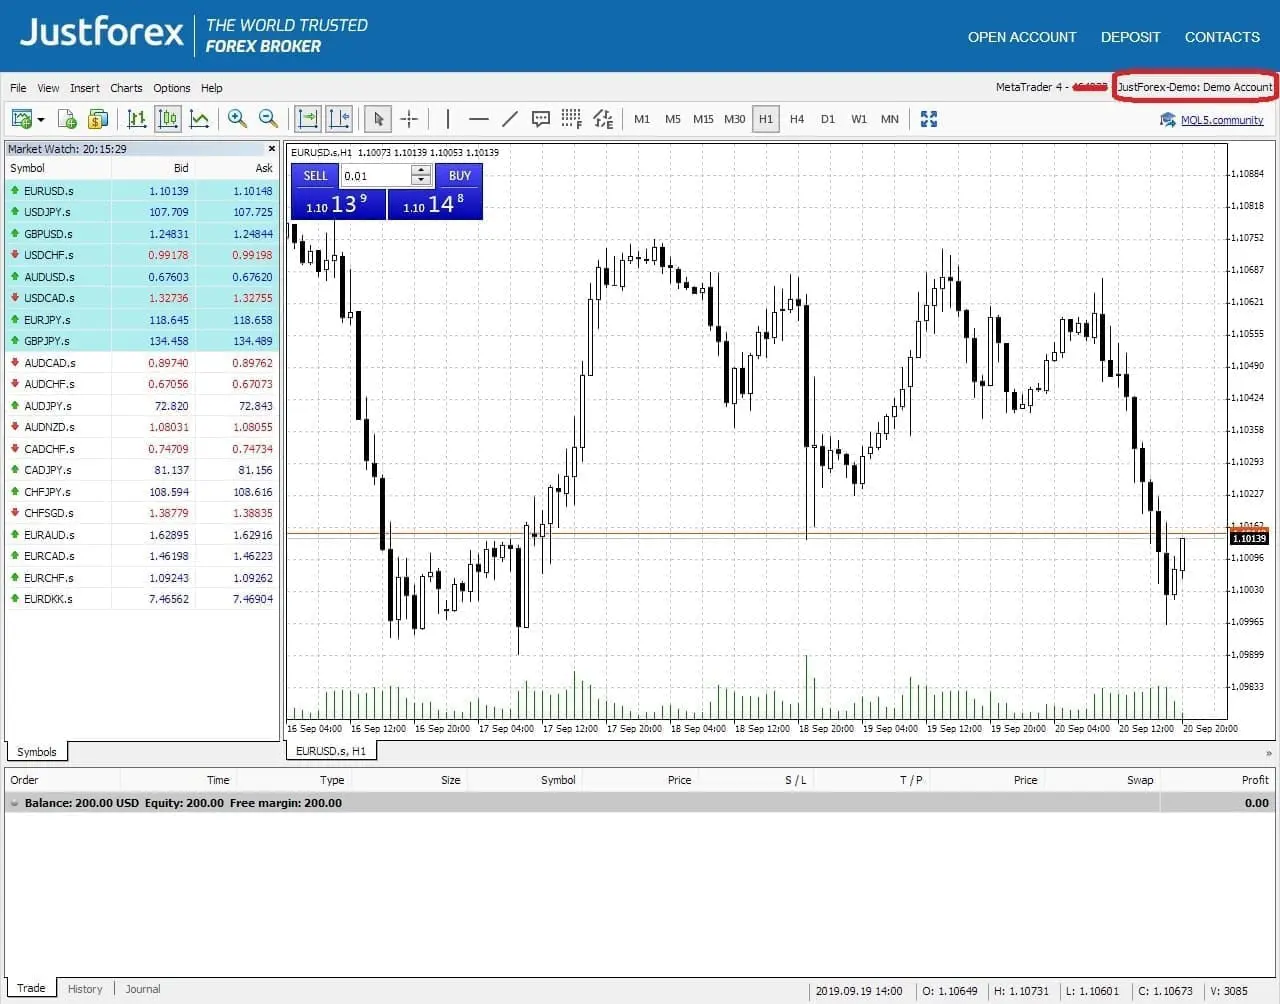Switch the chart to candlestick mode
The width and height of the screenshot is (1280, 1004).
(x=168, y=119)
